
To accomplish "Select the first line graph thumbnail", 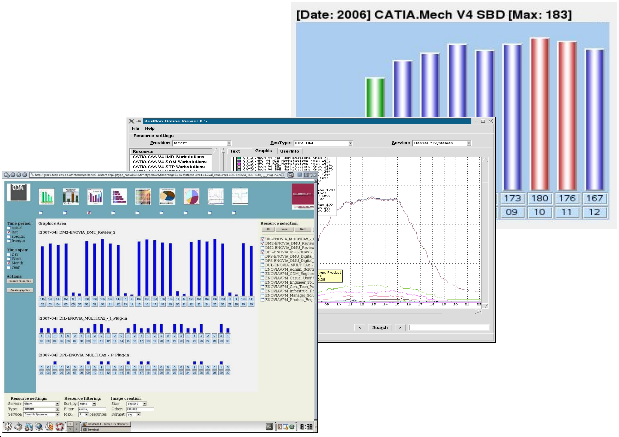I will click(216, 196).
